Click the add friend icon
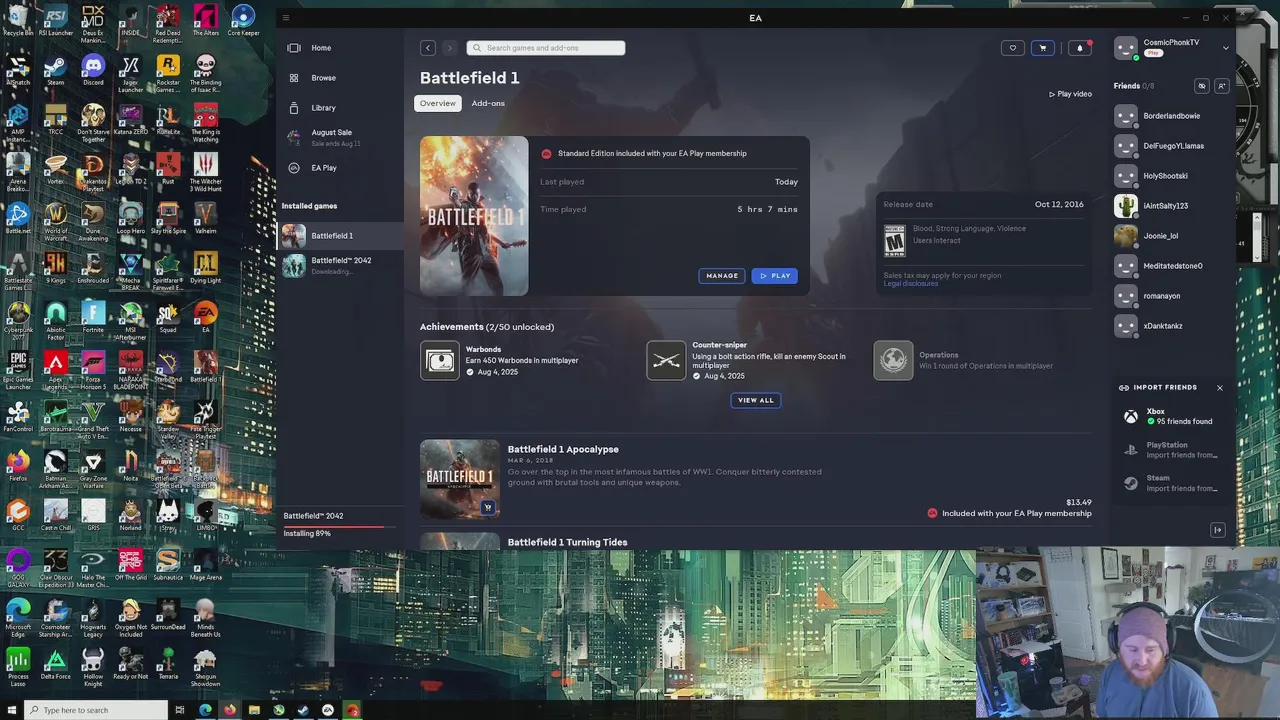 click(1221, 86)
